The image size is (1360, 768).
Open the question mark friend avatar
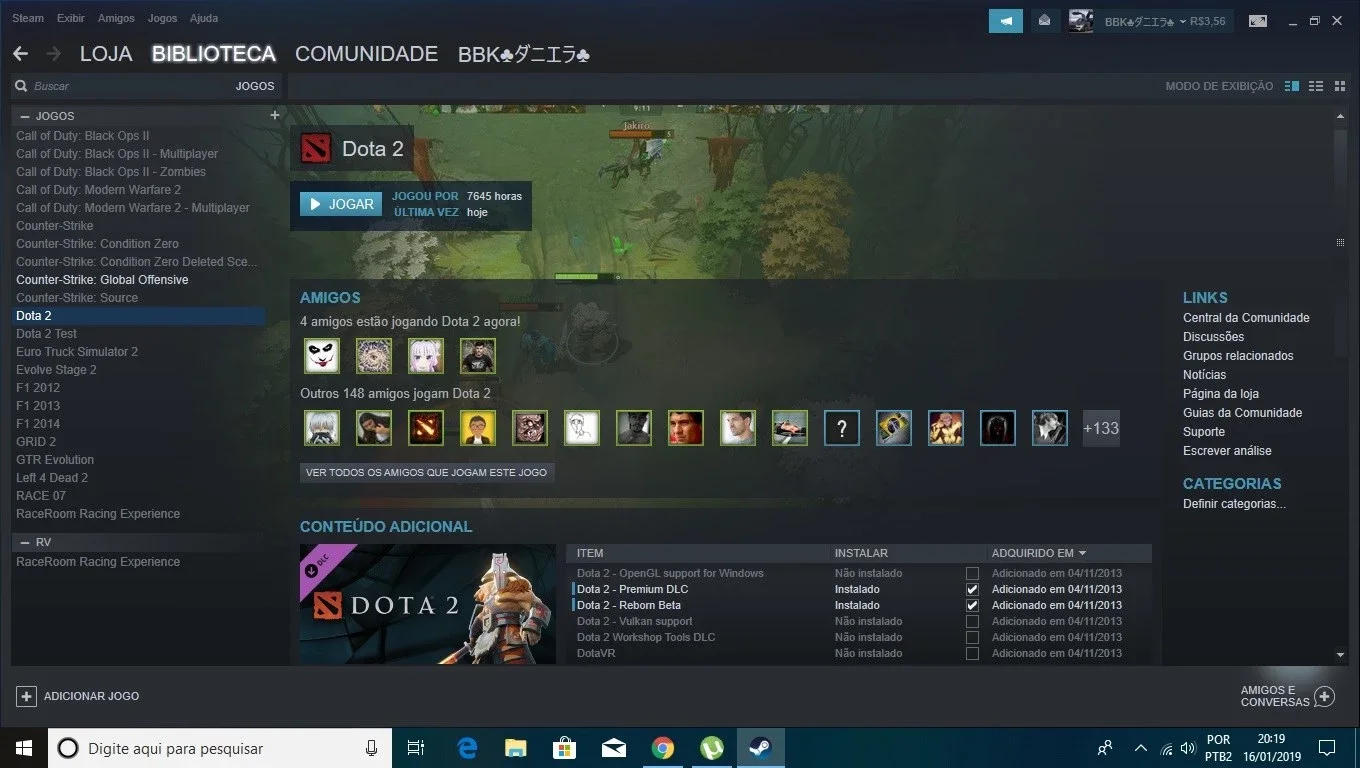(x=842, y=428)
